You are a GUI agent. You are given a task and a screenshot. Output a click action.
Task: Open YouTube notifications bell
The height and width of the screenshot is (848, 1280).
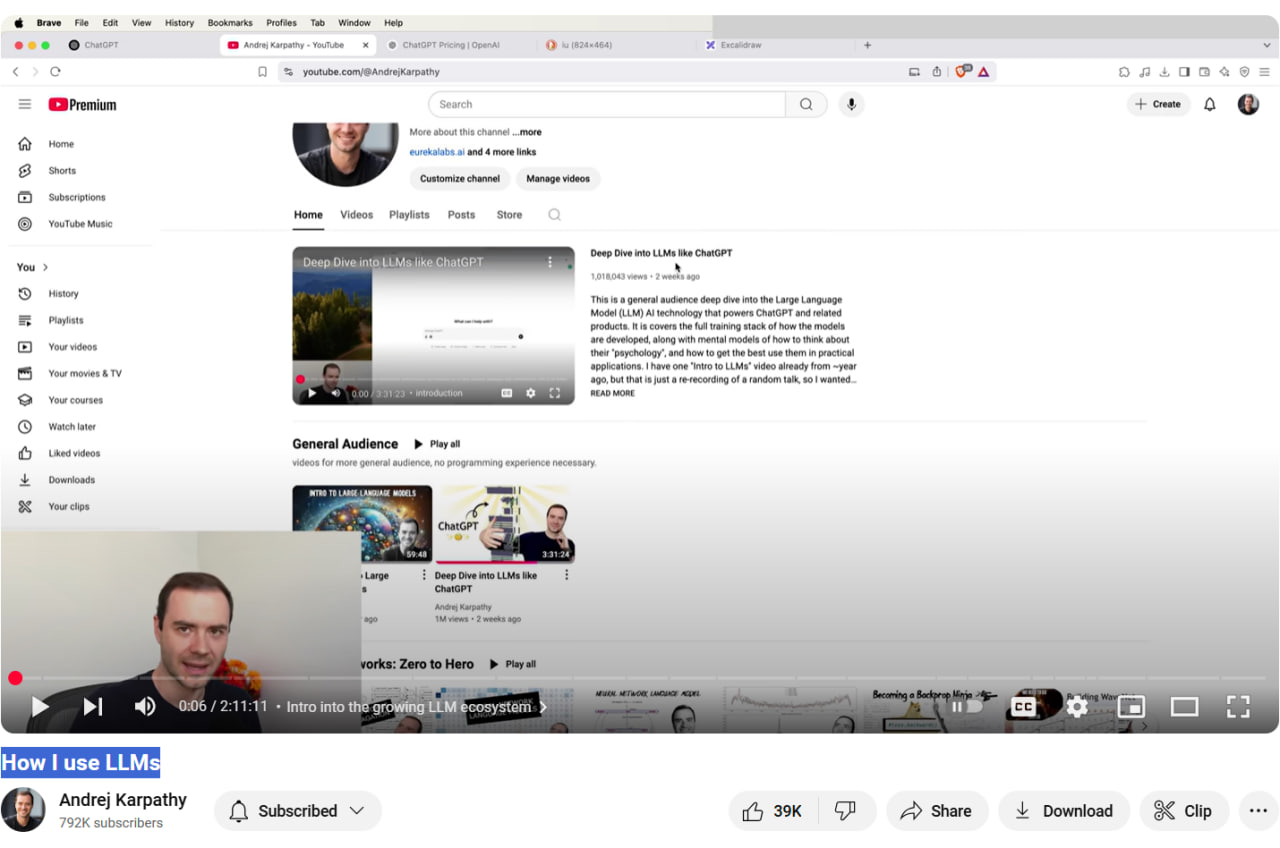click(x=1210, y=104)
